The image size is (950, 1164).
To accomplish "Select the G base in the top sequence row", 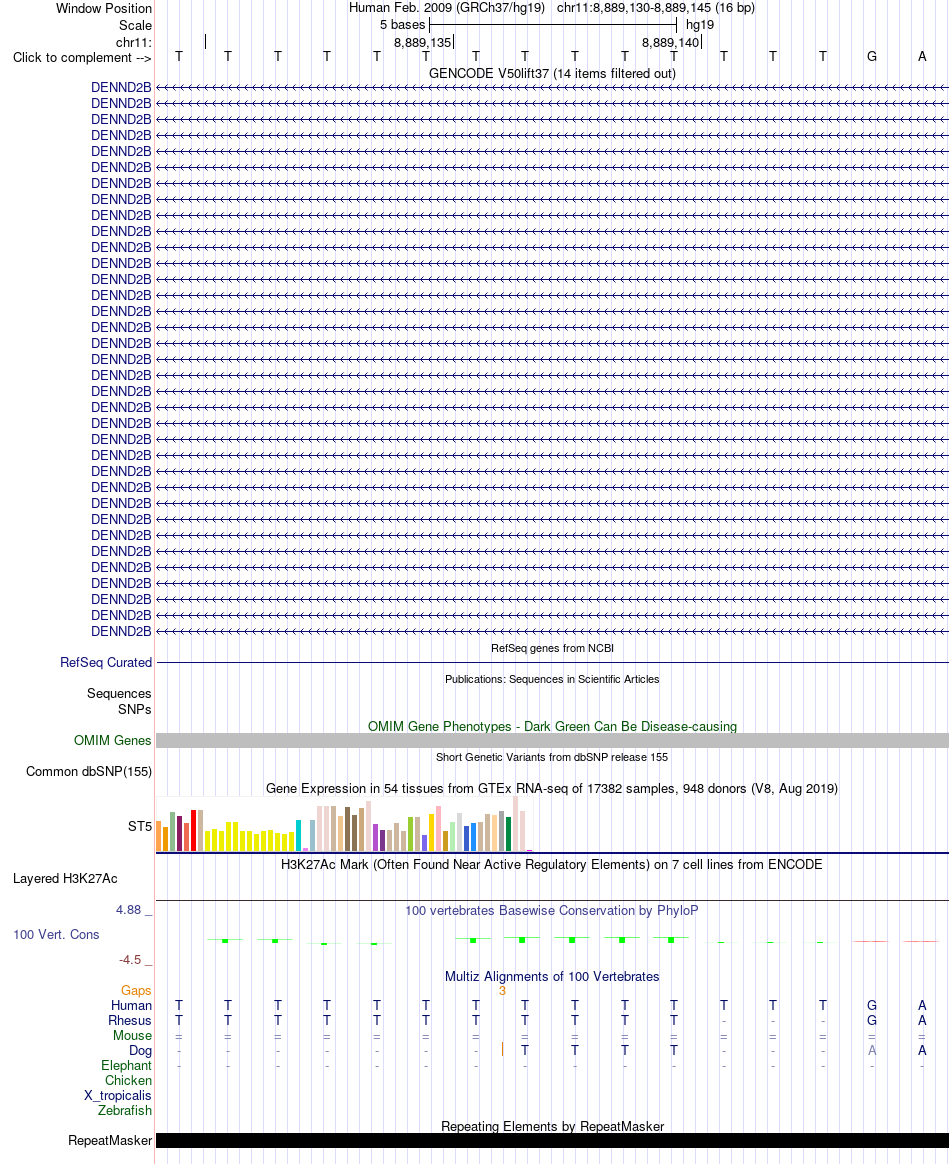I will [x=872, y=56].
